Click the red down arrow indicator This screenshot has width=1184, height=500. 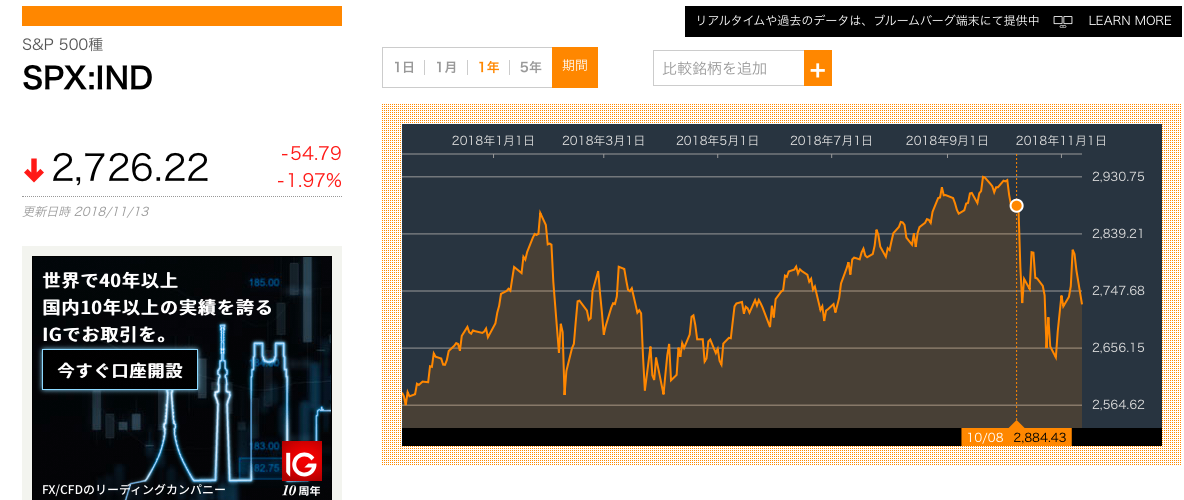[34, 173]
